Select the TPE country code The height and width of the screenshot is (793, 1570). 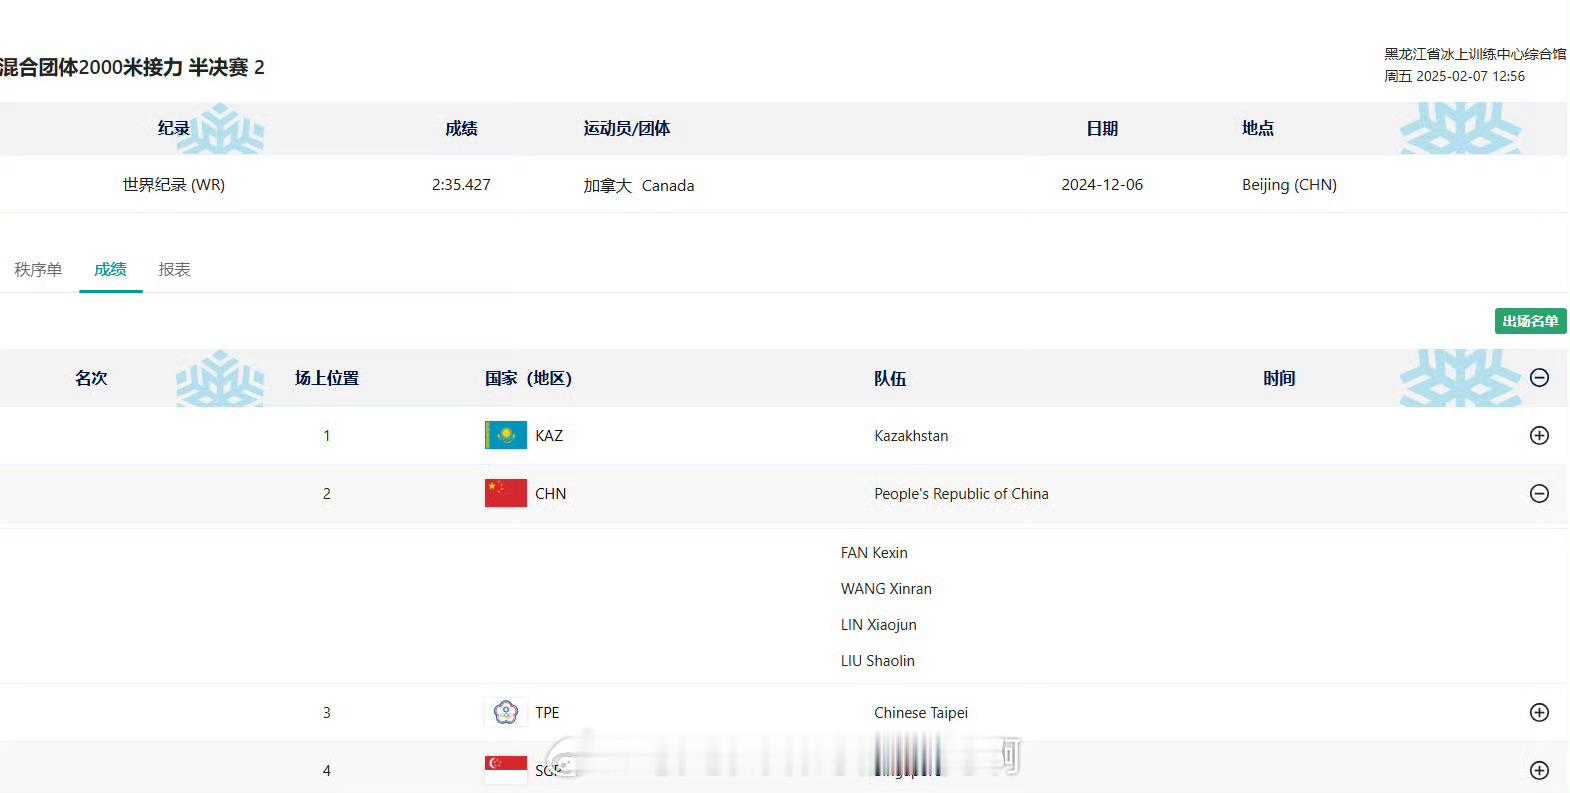click(x=547, y=713)
